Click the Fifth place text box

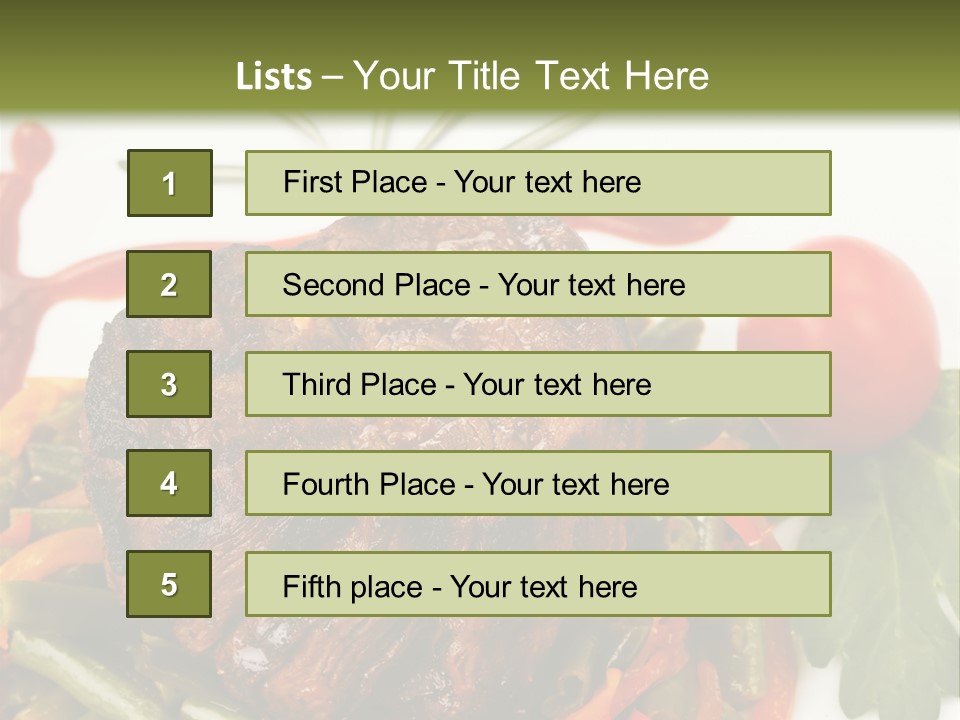point(538,584)
